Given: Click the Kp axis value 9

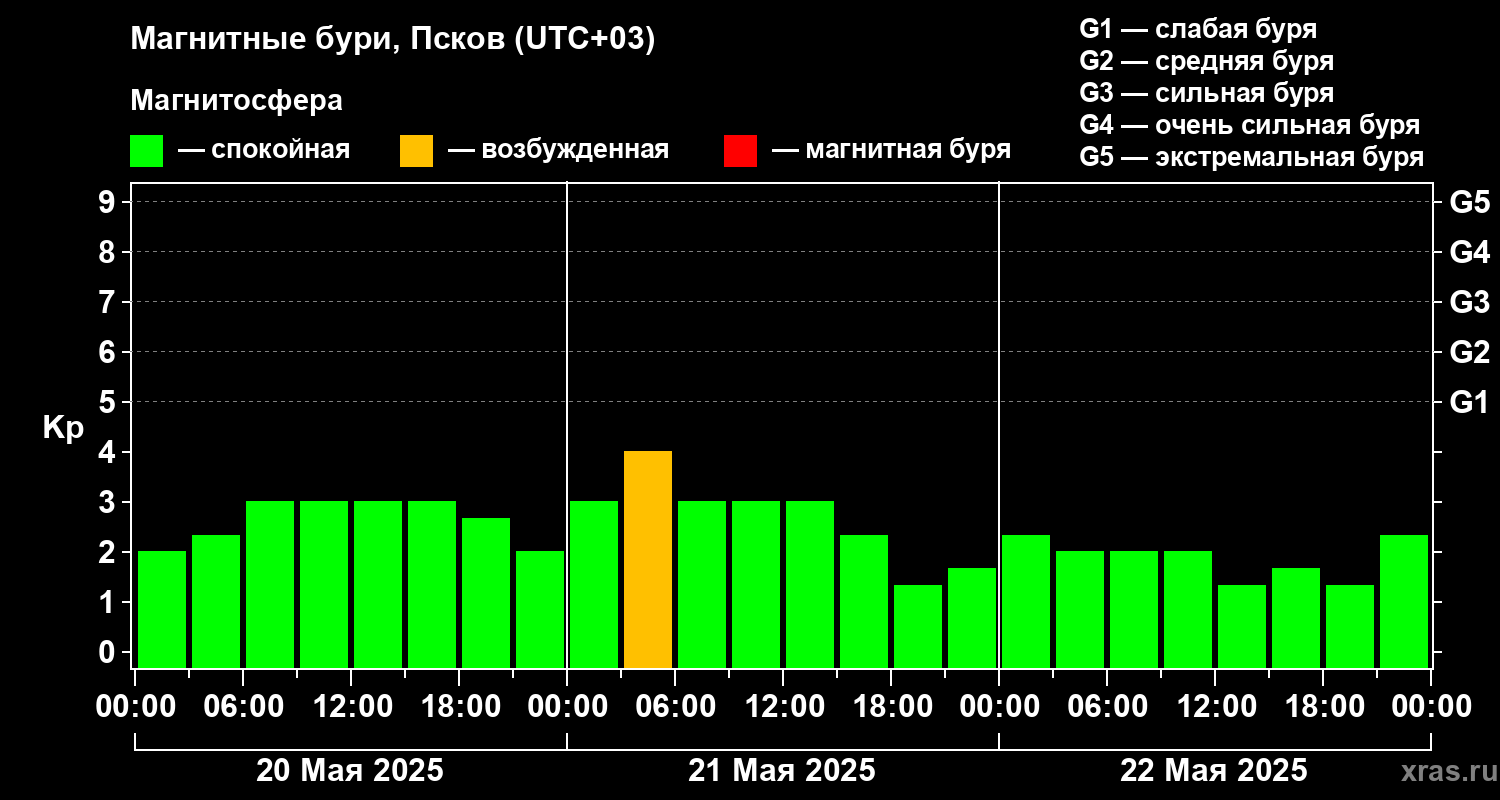Looking at the screenshot, I should pos(109,202).
